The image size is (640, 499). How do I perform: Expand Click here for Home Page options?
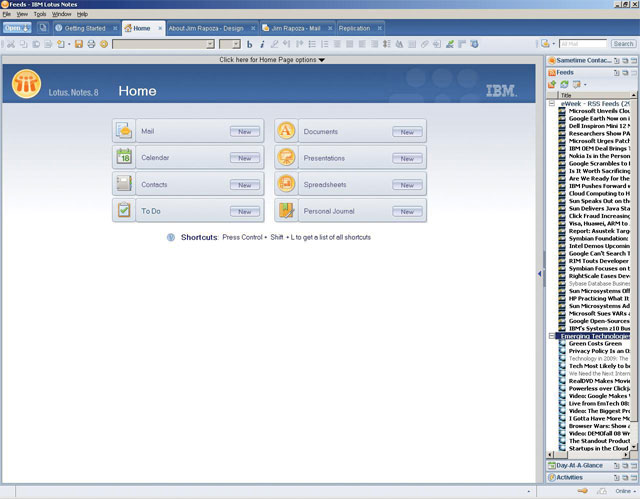tap(272, 60)
